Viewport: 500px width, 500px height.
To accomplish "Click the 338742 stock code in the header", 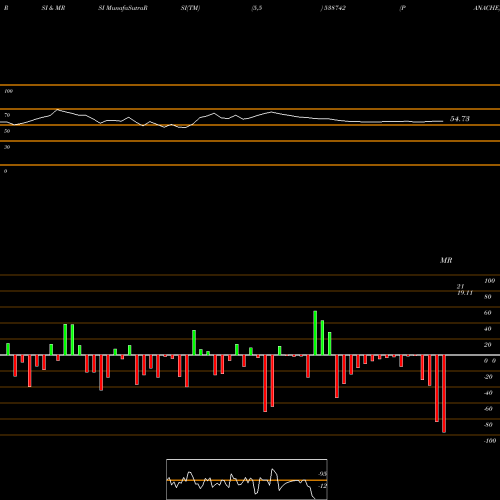I will 334,8.
